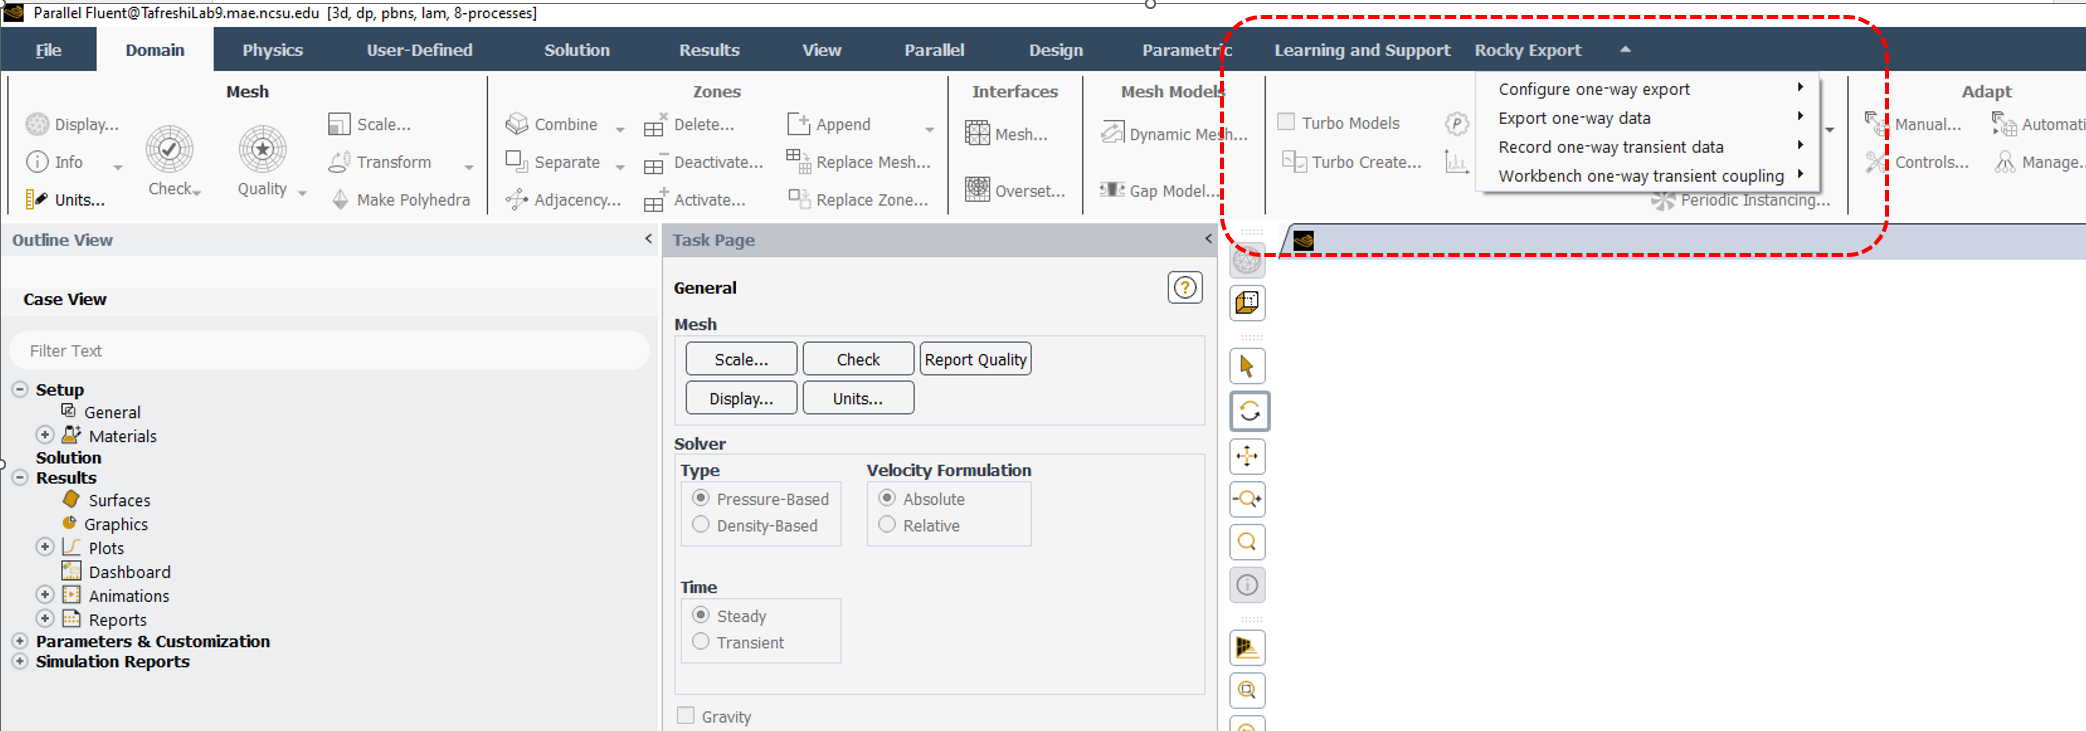Enable the Turbo Models checkbox
The height and width of the screenshot is (731, 2086).
[1286, 122]
